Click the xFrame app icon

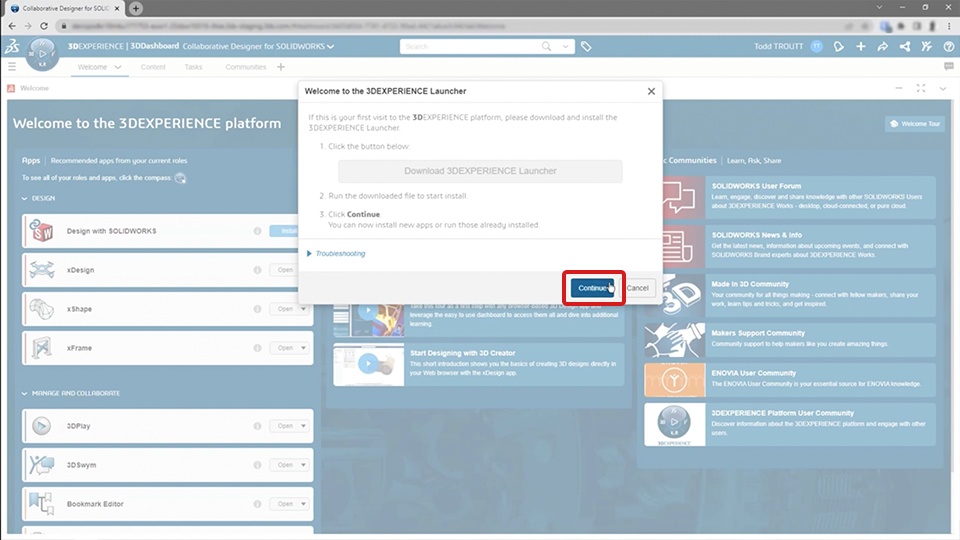pyautogui.click(x=42, y=348)
